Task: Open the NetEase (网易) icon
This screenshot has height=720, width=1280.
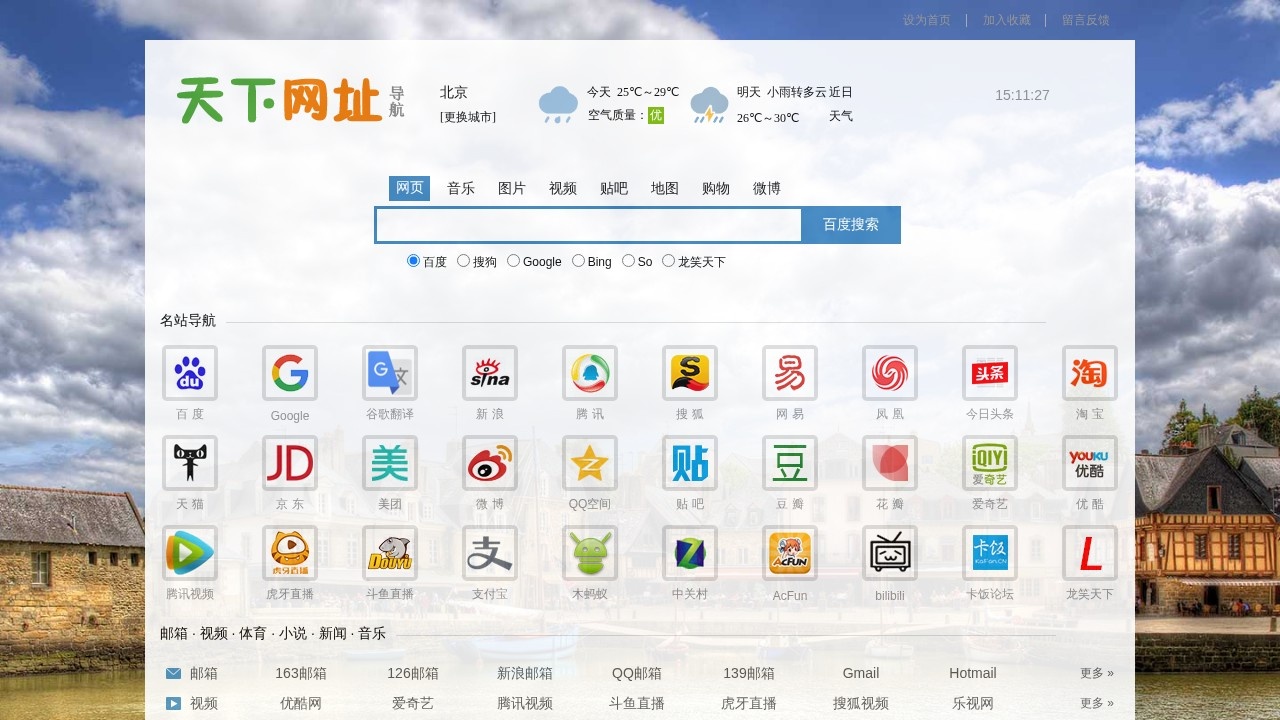Action: pyautogui.click(x=790, y=373)
